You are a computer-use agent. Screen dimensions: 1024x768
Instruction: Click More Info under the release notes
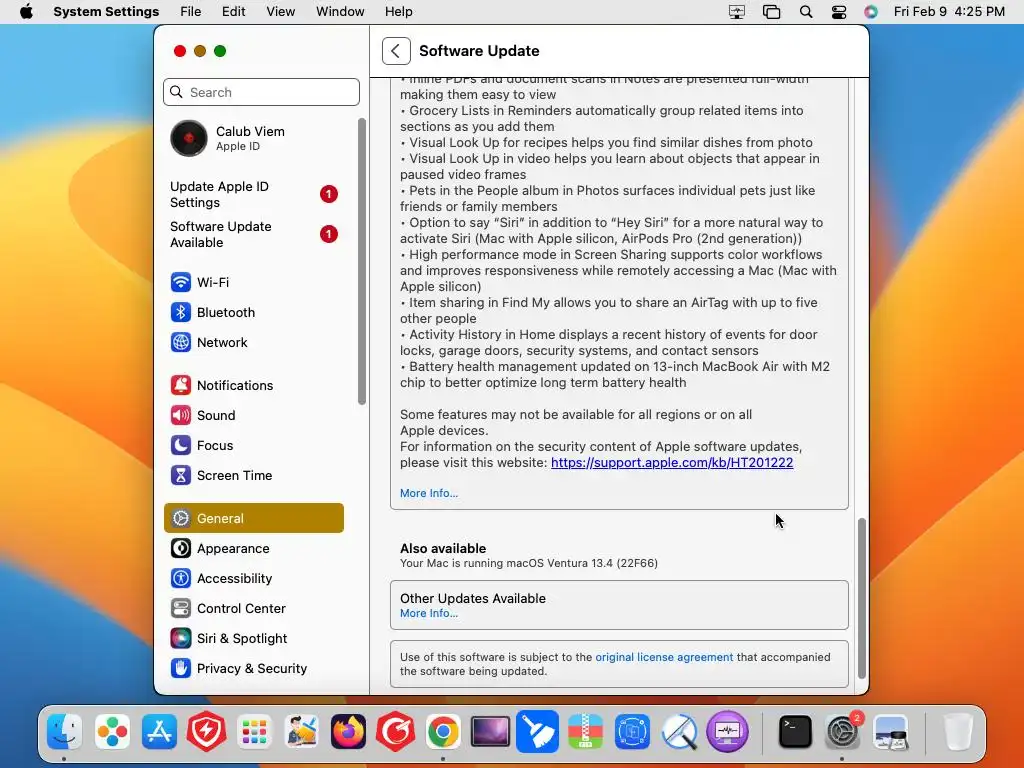click(429, 493)
